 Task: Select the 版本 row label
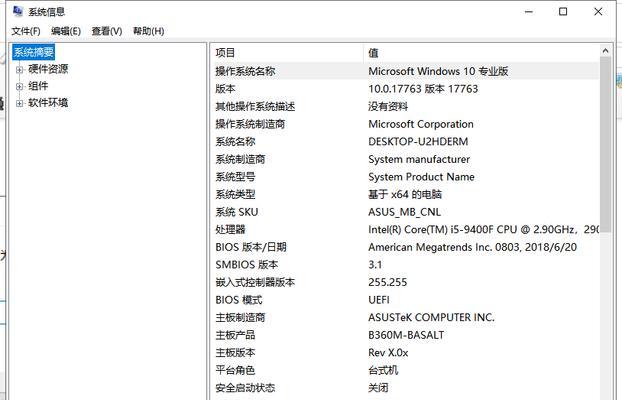point(225,89)
